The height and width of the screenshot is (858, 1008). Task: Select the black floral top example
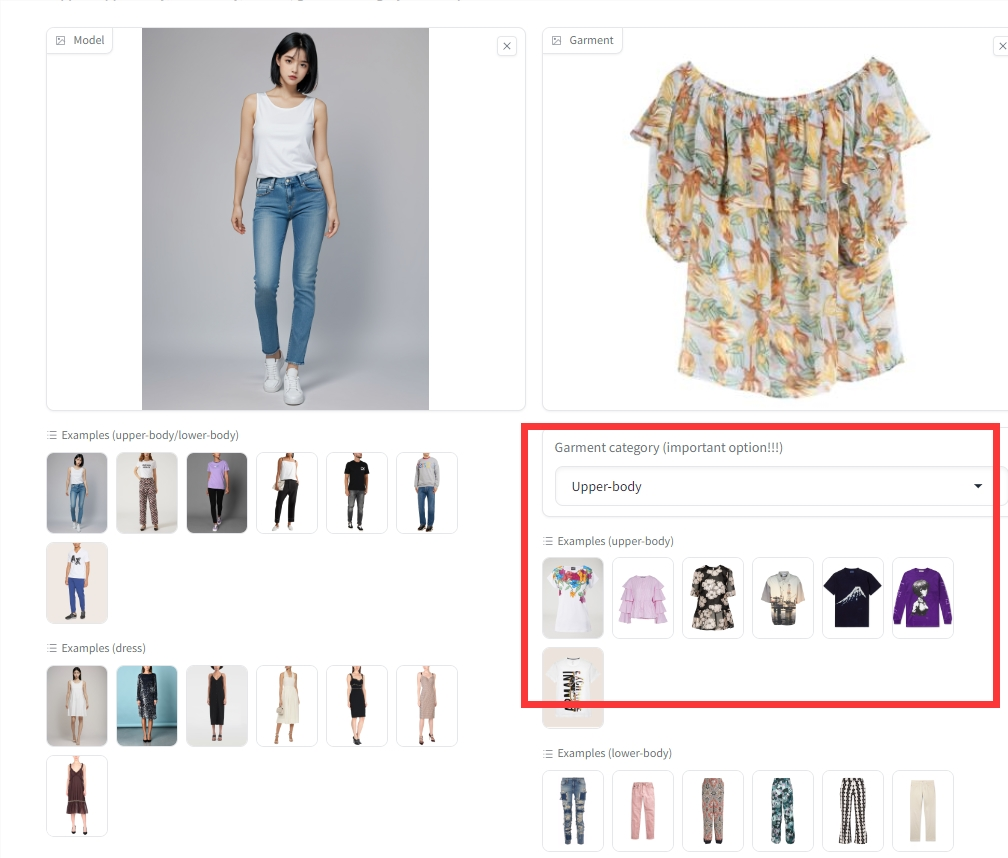pyautogui.click(x=712, y=598)
